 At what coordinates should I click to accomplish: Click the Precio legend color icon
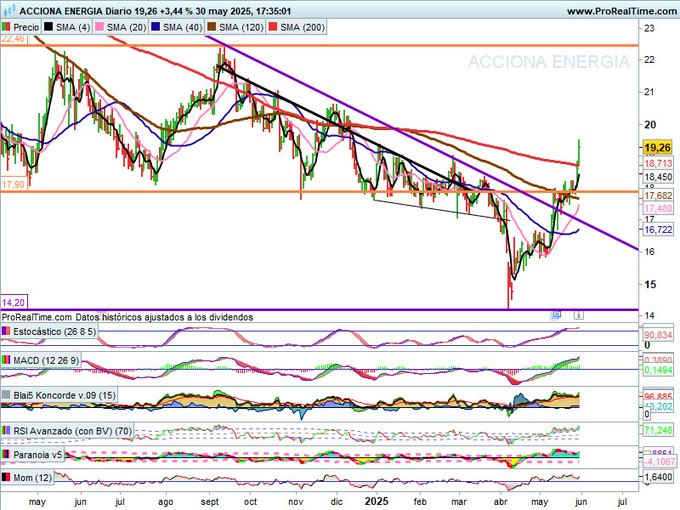pos(6,27)
